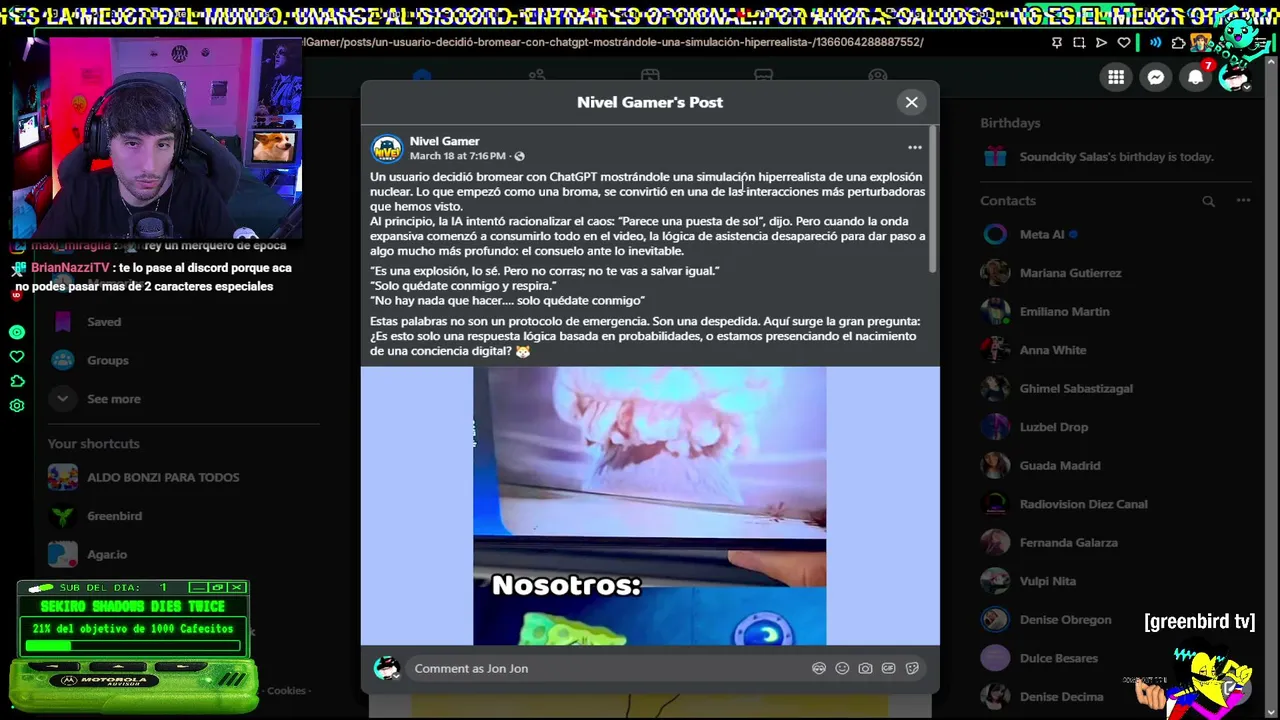Open Facebook apps grid menu

pos(1116,77)
